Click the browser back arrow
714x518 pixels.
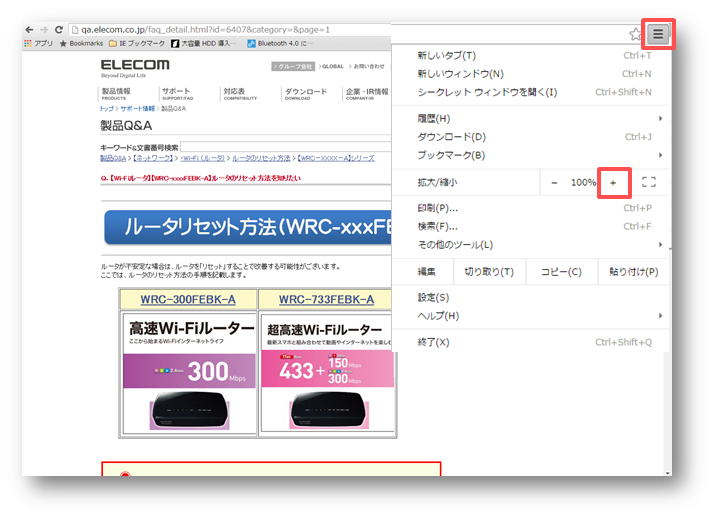pyautogui.click(x=30, y=30)
